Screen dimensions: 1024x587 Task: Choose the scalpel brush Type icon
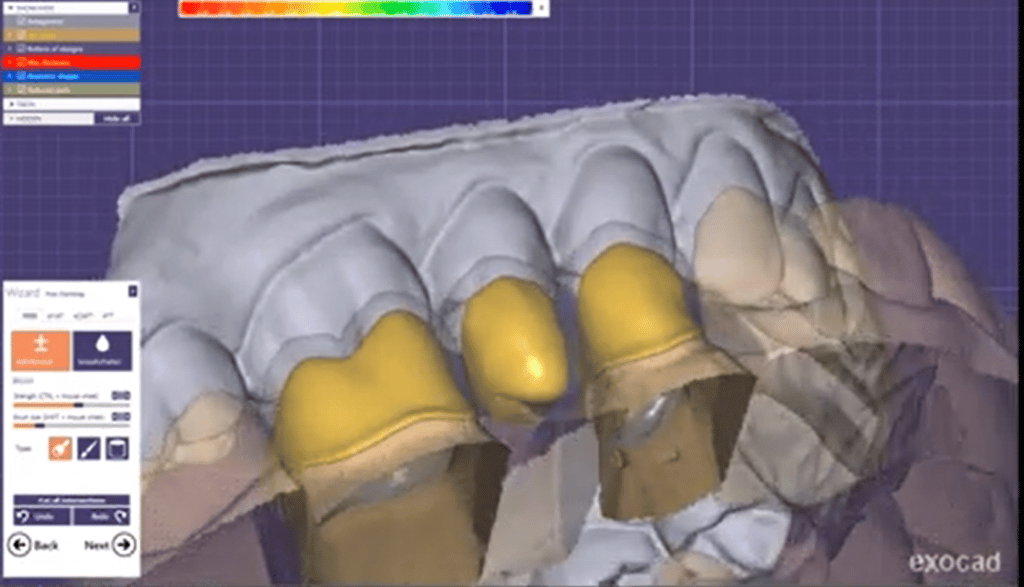[62, 448]
